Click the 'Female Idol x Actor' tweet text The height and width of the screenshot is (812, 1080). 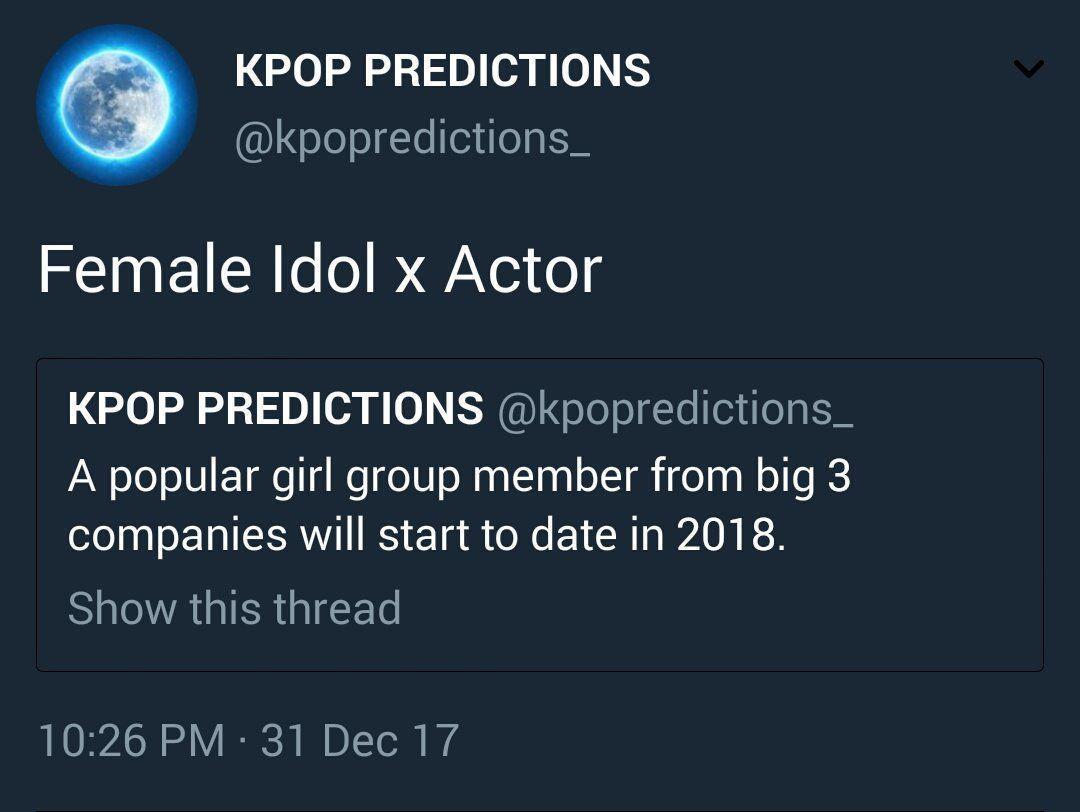(320, 270)
